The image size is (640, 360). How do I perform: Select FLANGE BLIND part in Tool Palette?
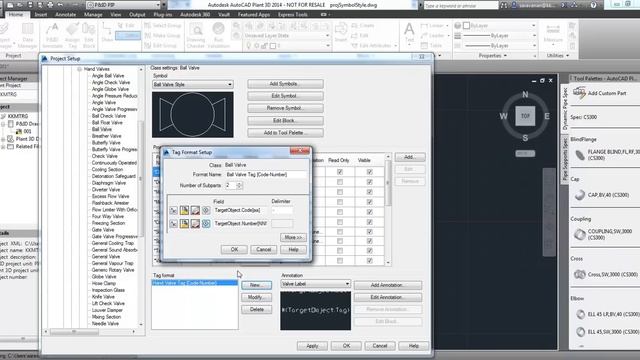606,155
